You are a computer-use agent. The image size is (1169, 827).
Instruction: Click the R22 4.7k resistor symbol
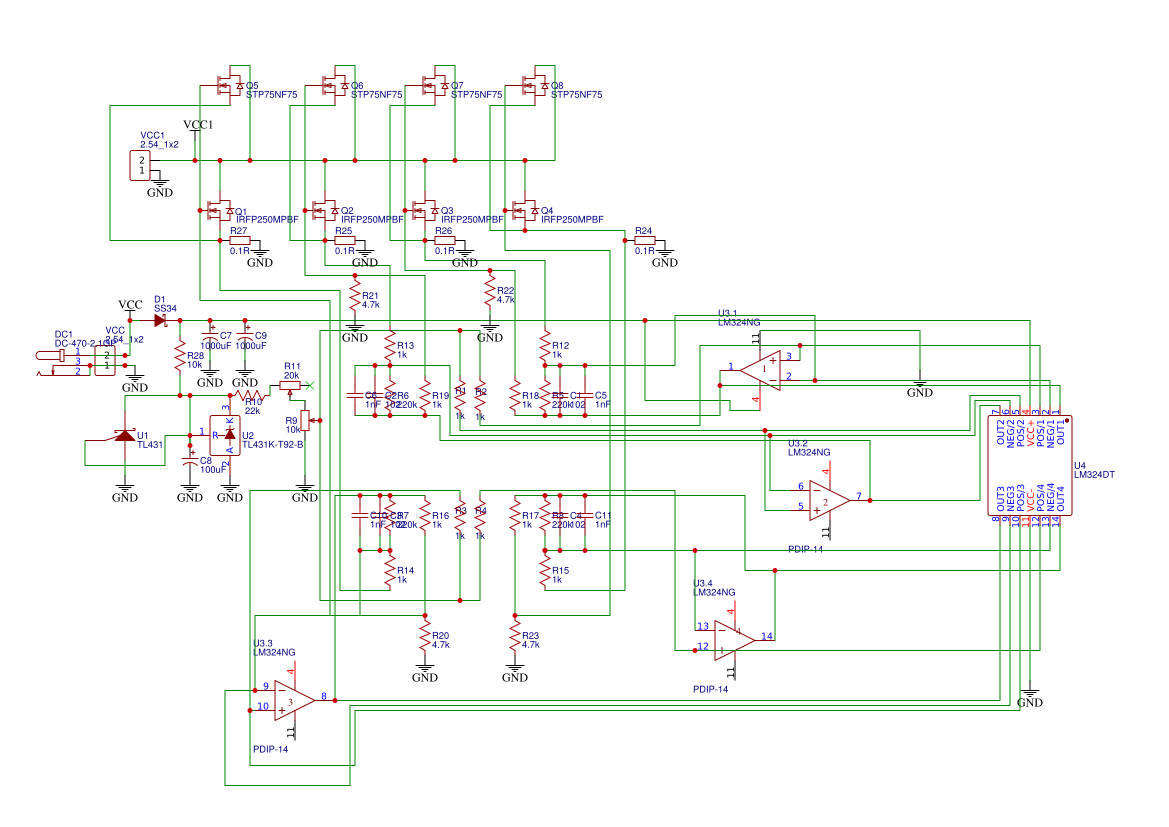tap(490, 292)
